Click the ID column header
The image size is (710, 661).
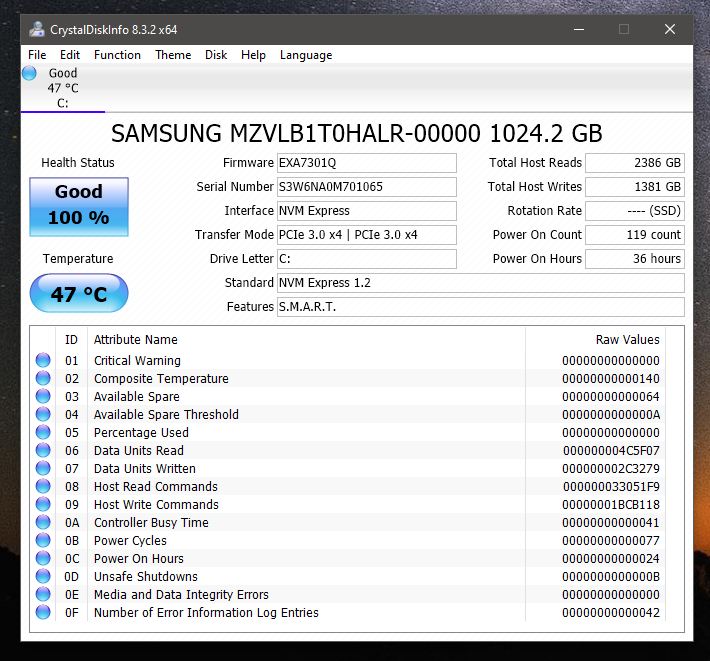pyautogui.click(x=72, y=340)
